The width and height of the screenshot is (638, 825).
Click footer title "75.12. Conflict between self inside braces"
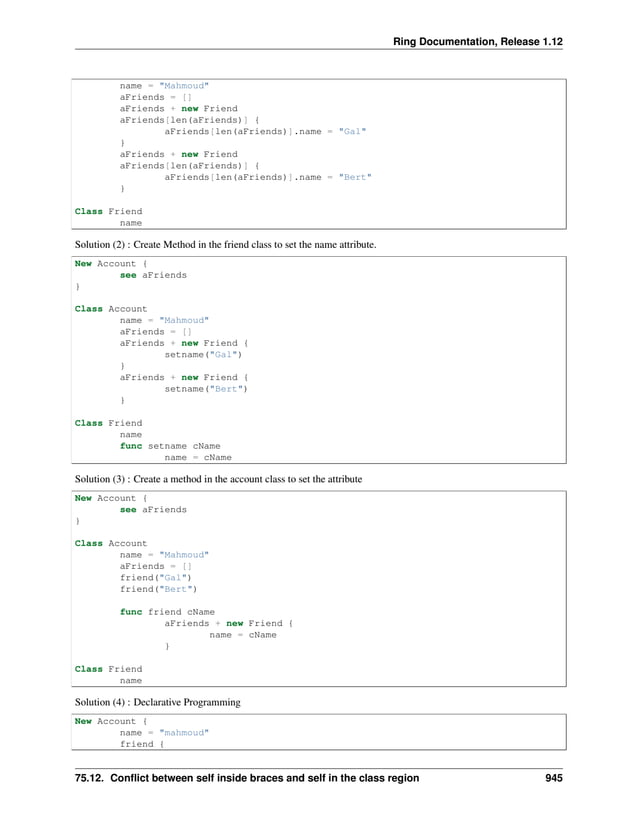[247, 778]
